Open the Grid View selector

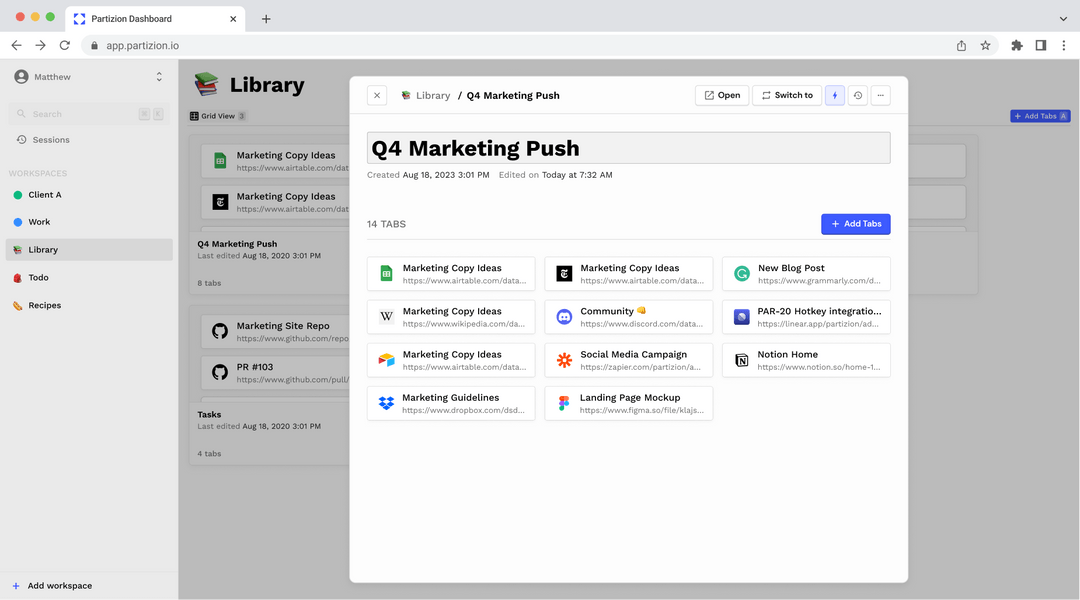217,115
